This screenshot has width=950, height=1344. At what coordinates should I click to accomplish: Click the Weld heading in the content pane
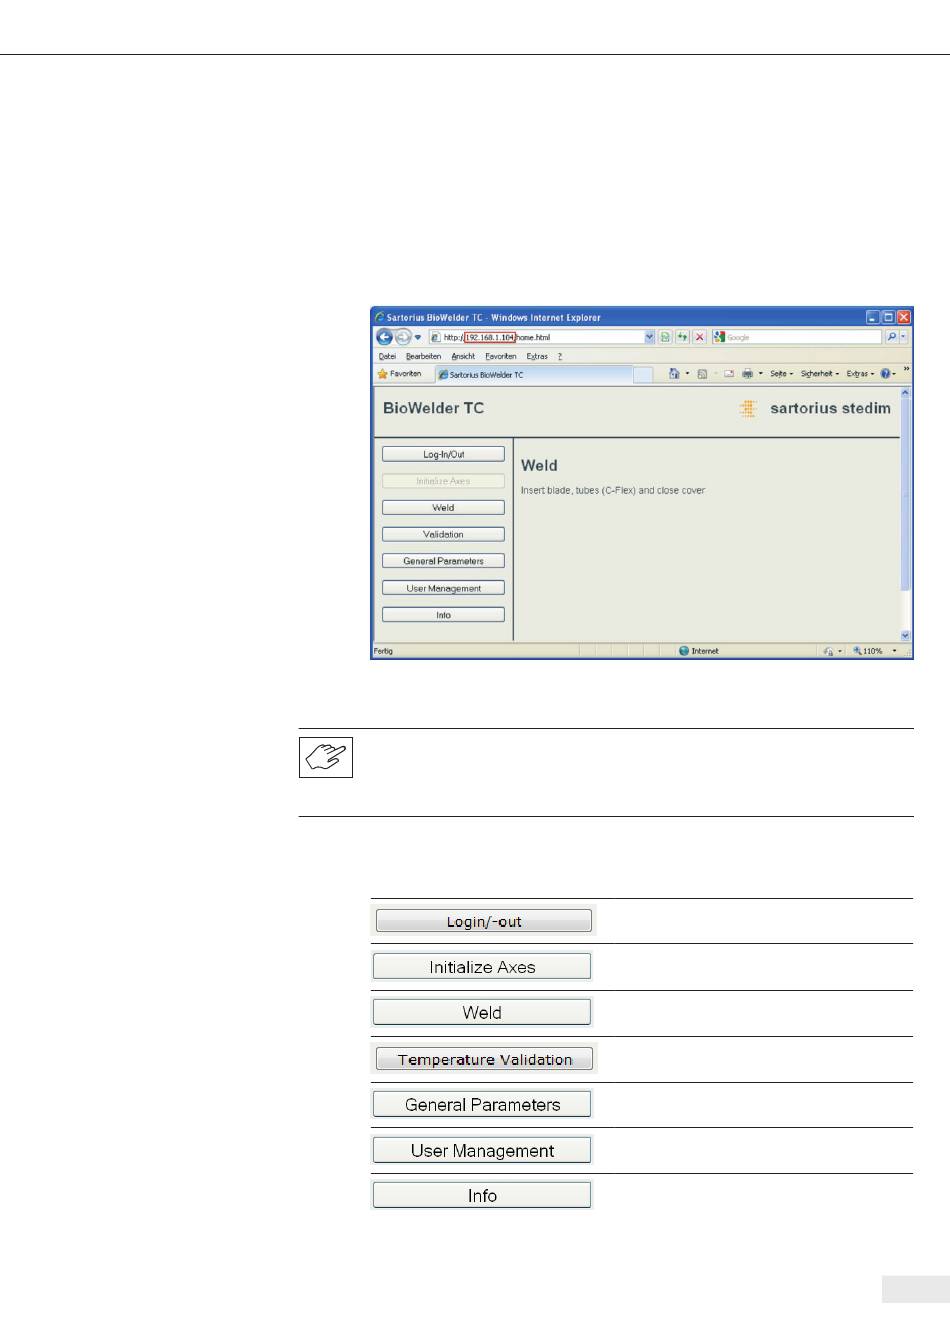coord(539,465)
